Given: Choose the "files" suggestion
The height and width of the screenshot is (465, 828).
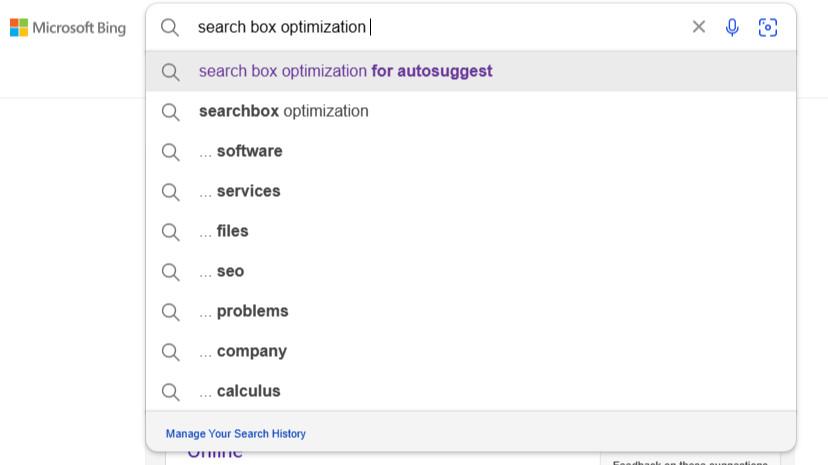Looking at the screenshot, I should point(232,231).
